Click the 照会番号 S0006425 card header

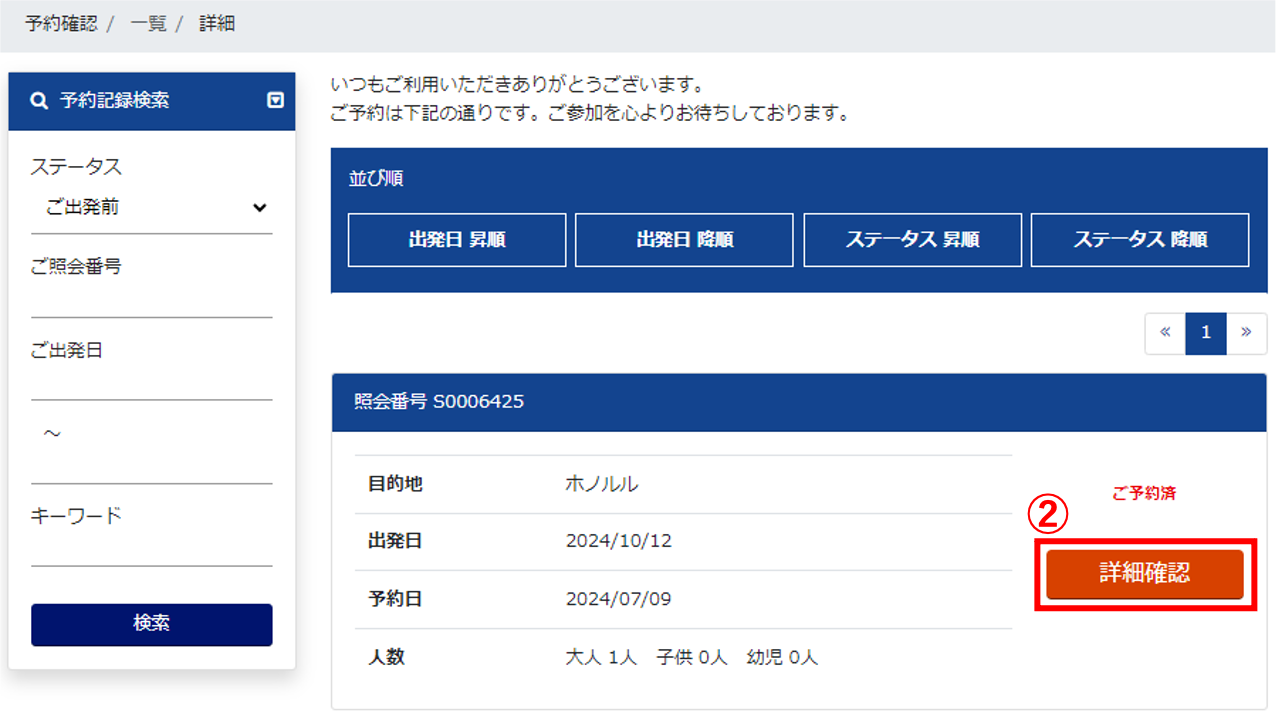pos(799,402)
